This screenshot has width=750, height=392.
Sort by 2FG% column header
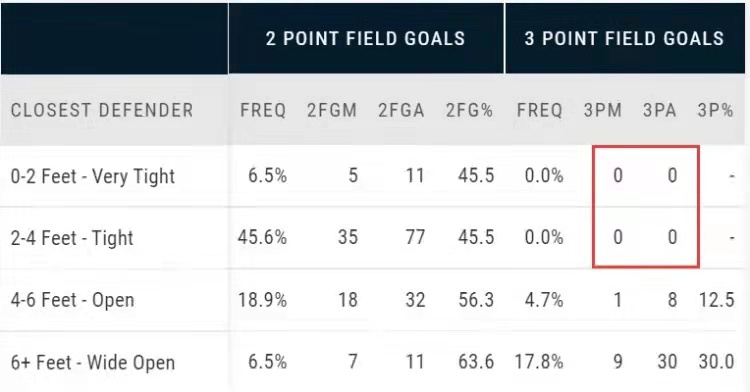(469, 110)
